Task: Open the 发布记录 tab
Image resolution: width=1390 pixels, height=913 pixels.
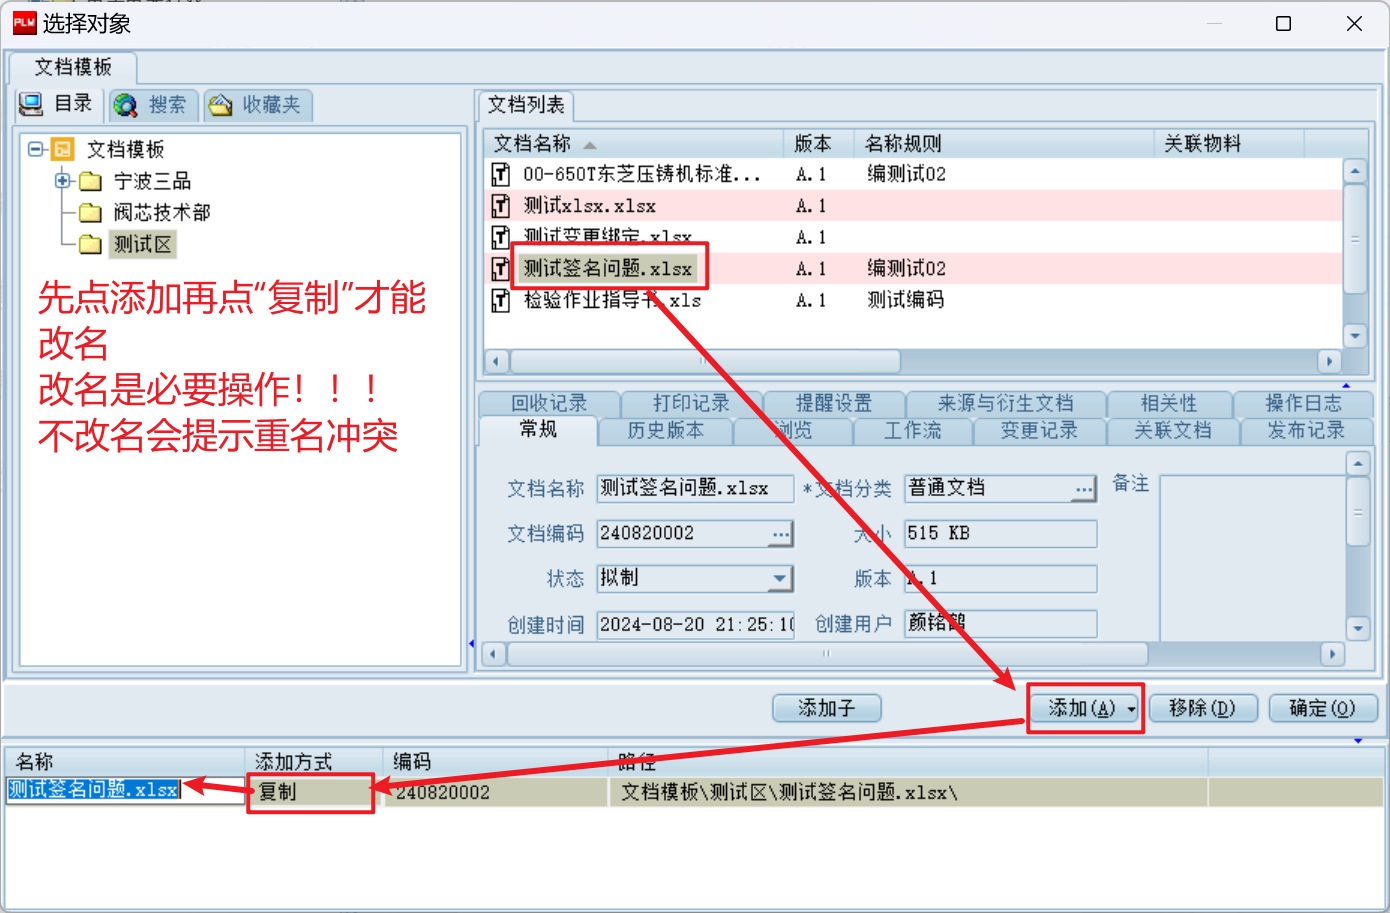Action: pos(1306,430)
